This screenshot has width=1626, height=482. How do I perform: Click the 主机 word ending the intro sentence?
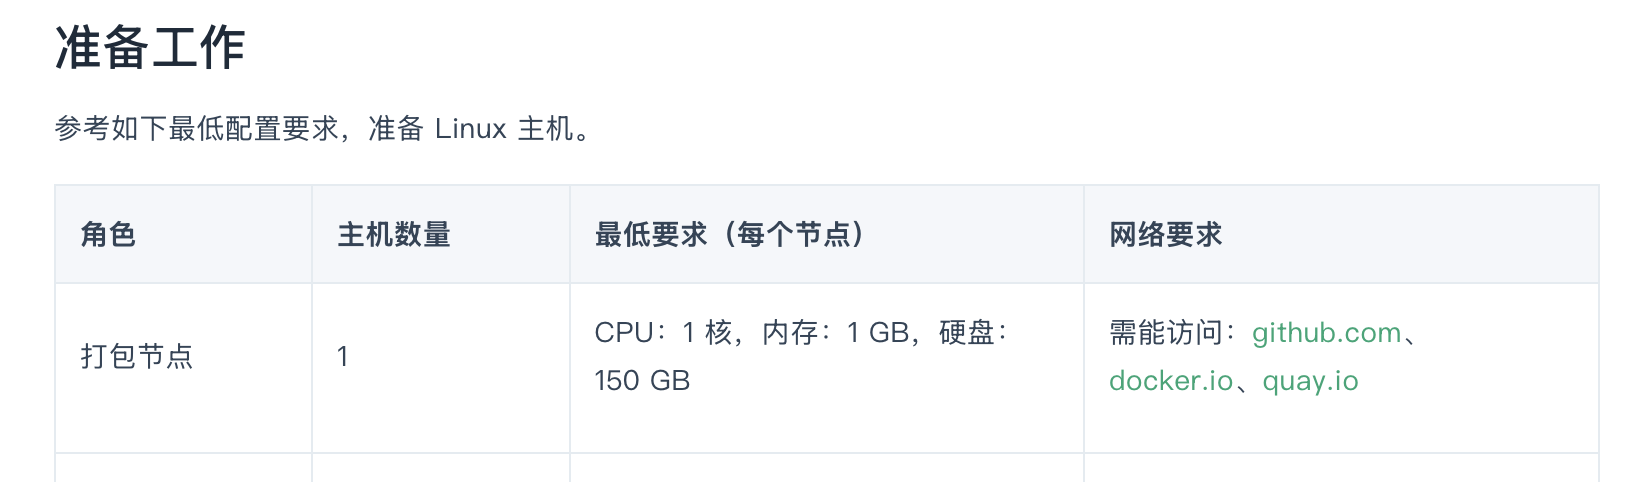(545, 129)
